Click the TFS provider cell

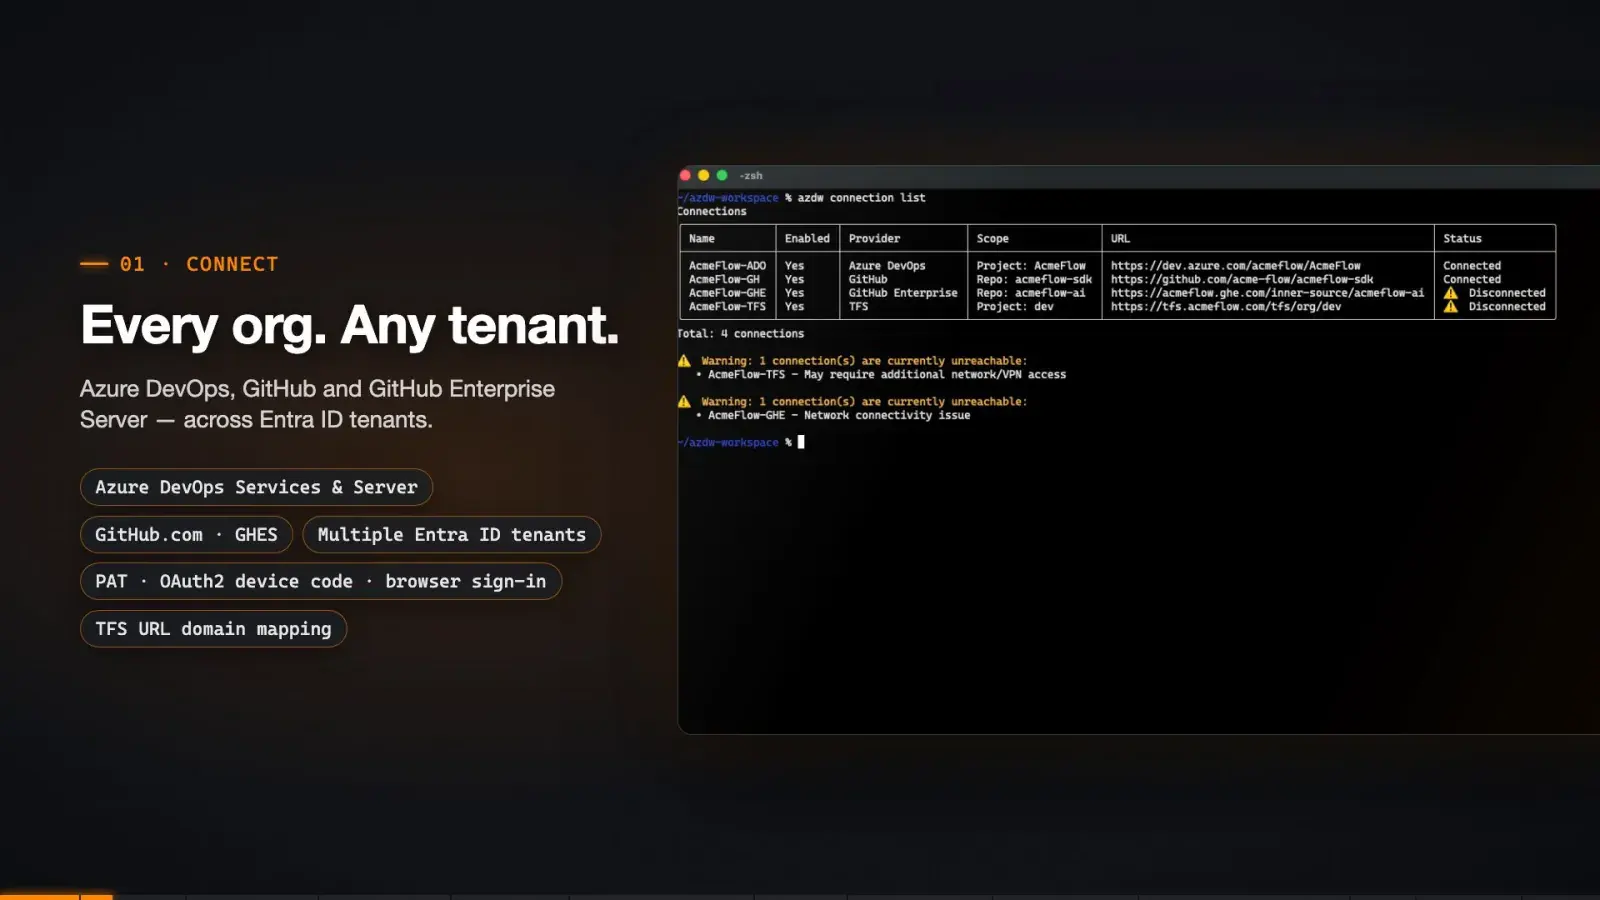tap(859, 307)
